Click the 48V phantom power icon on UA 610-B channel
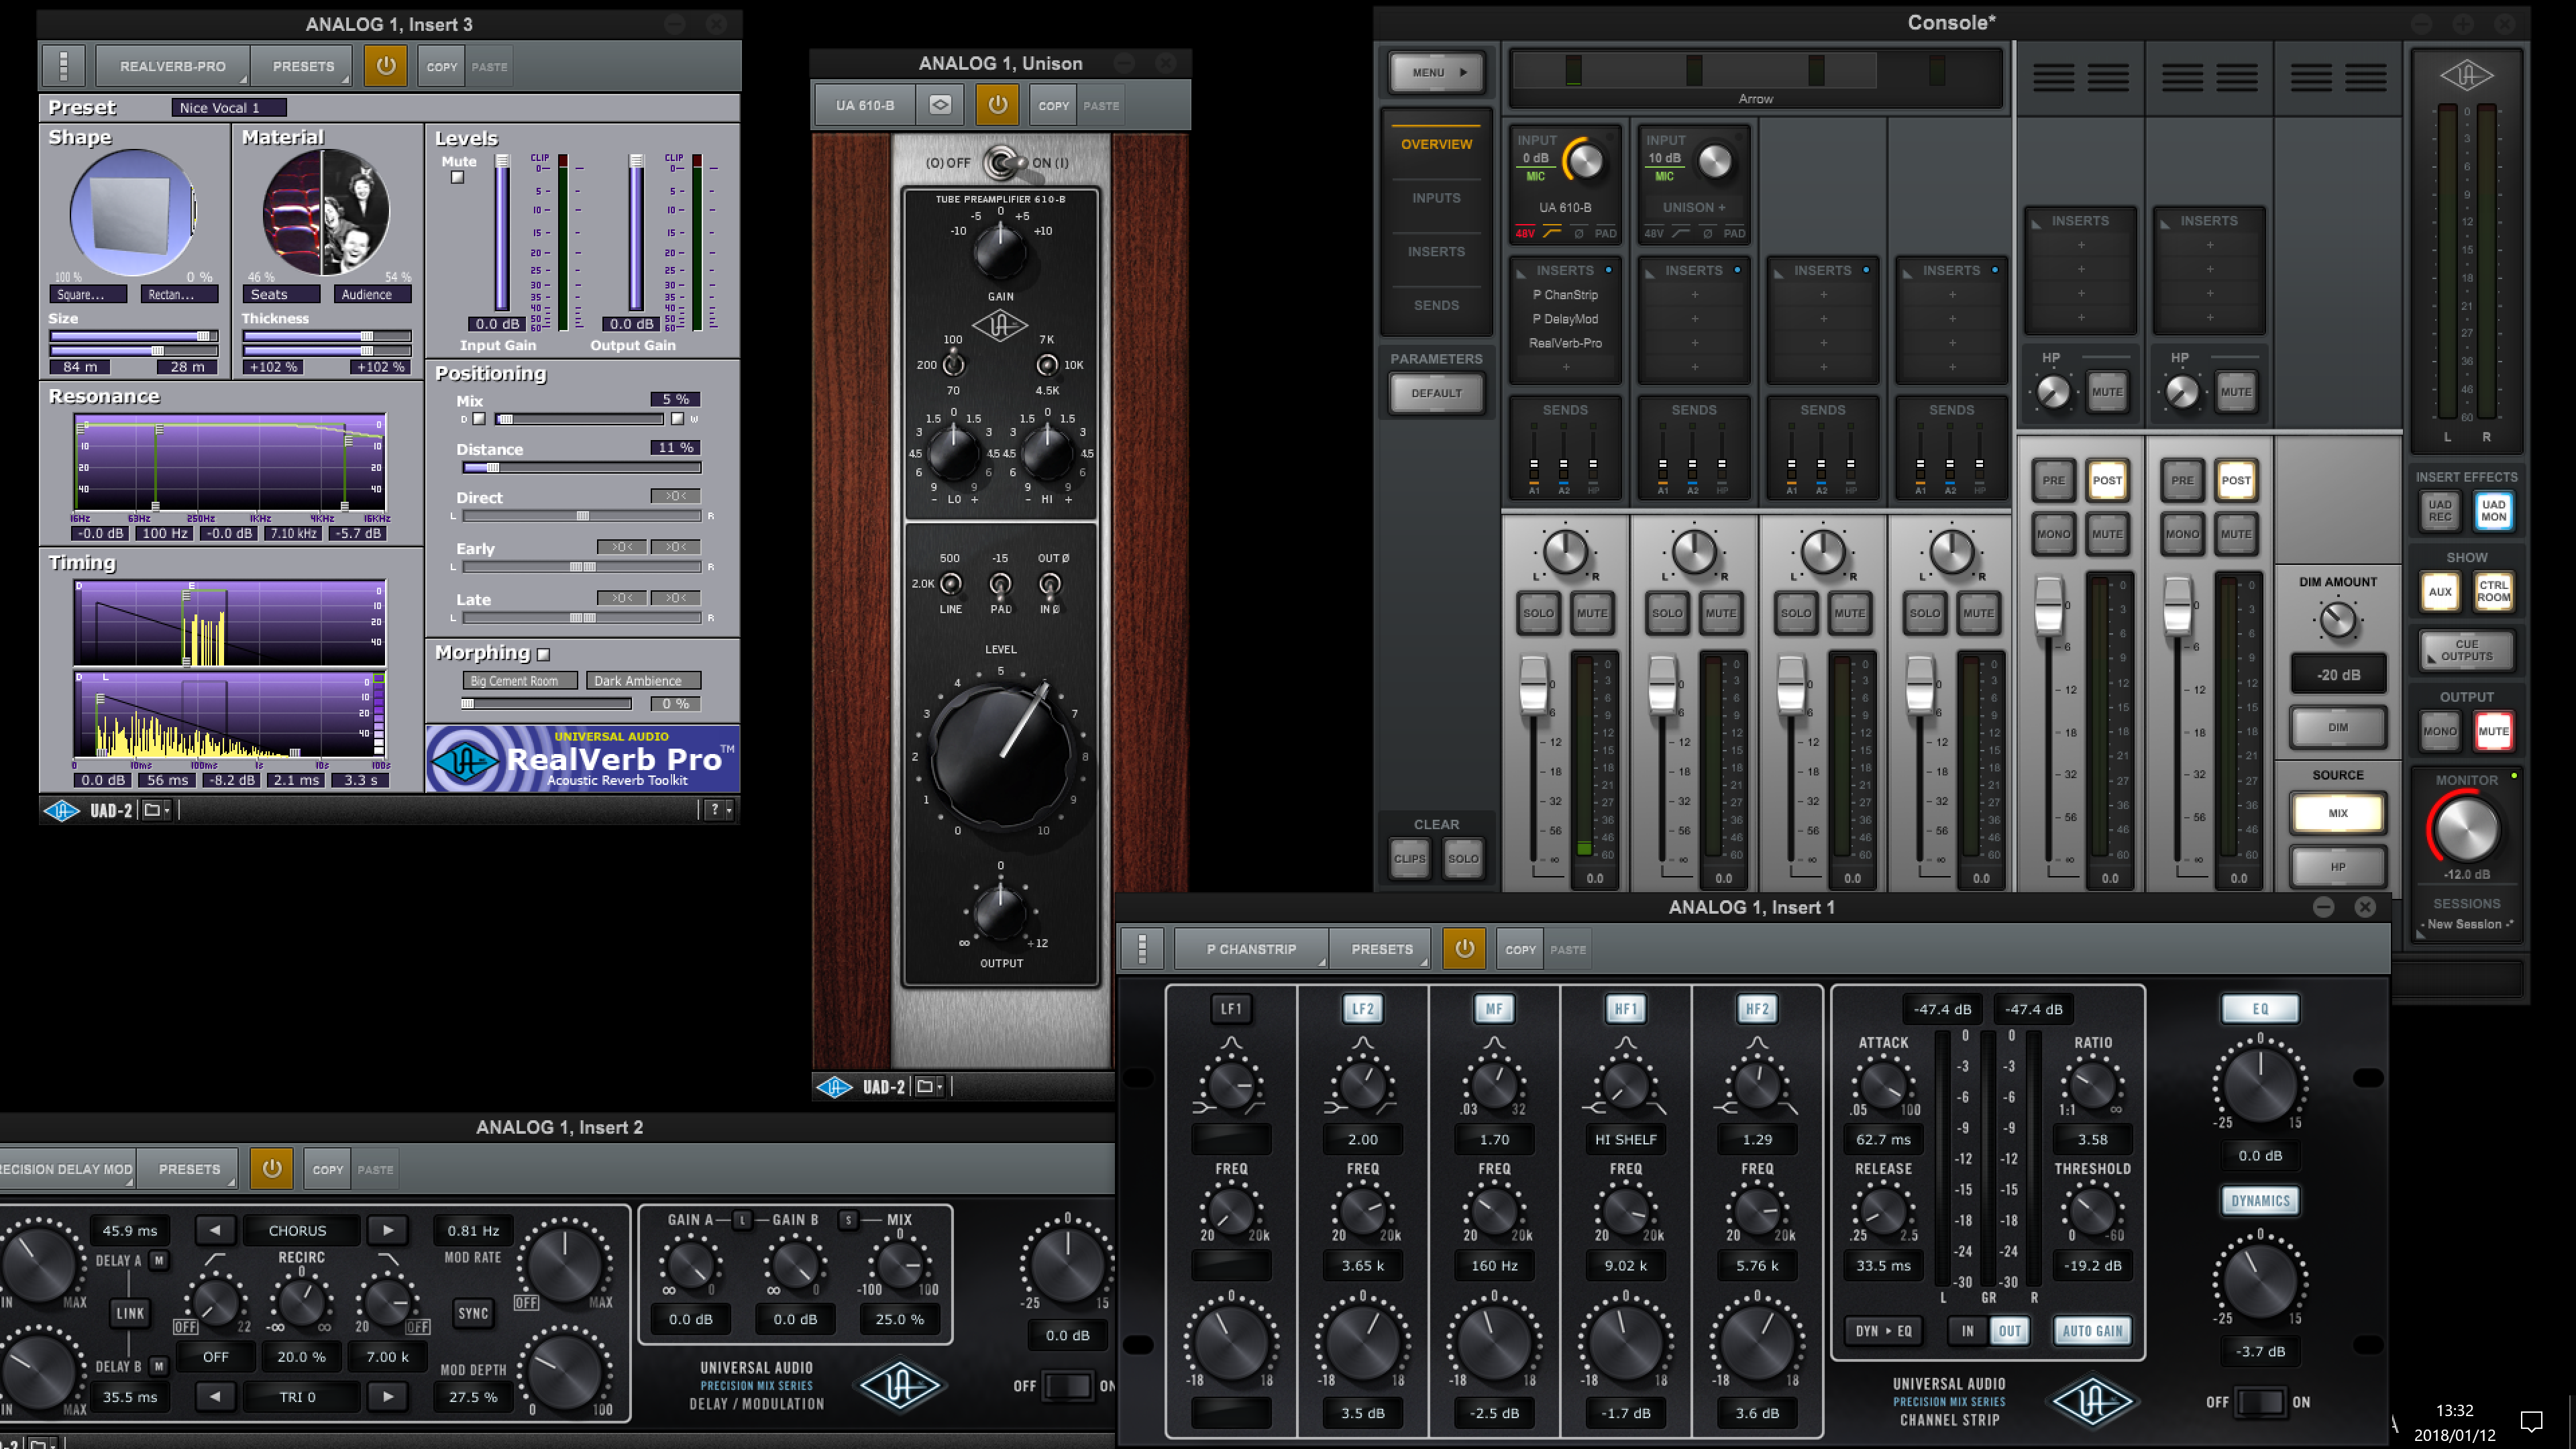The height and width of the screenshot is (1449, 2576). pos(1524,233)
